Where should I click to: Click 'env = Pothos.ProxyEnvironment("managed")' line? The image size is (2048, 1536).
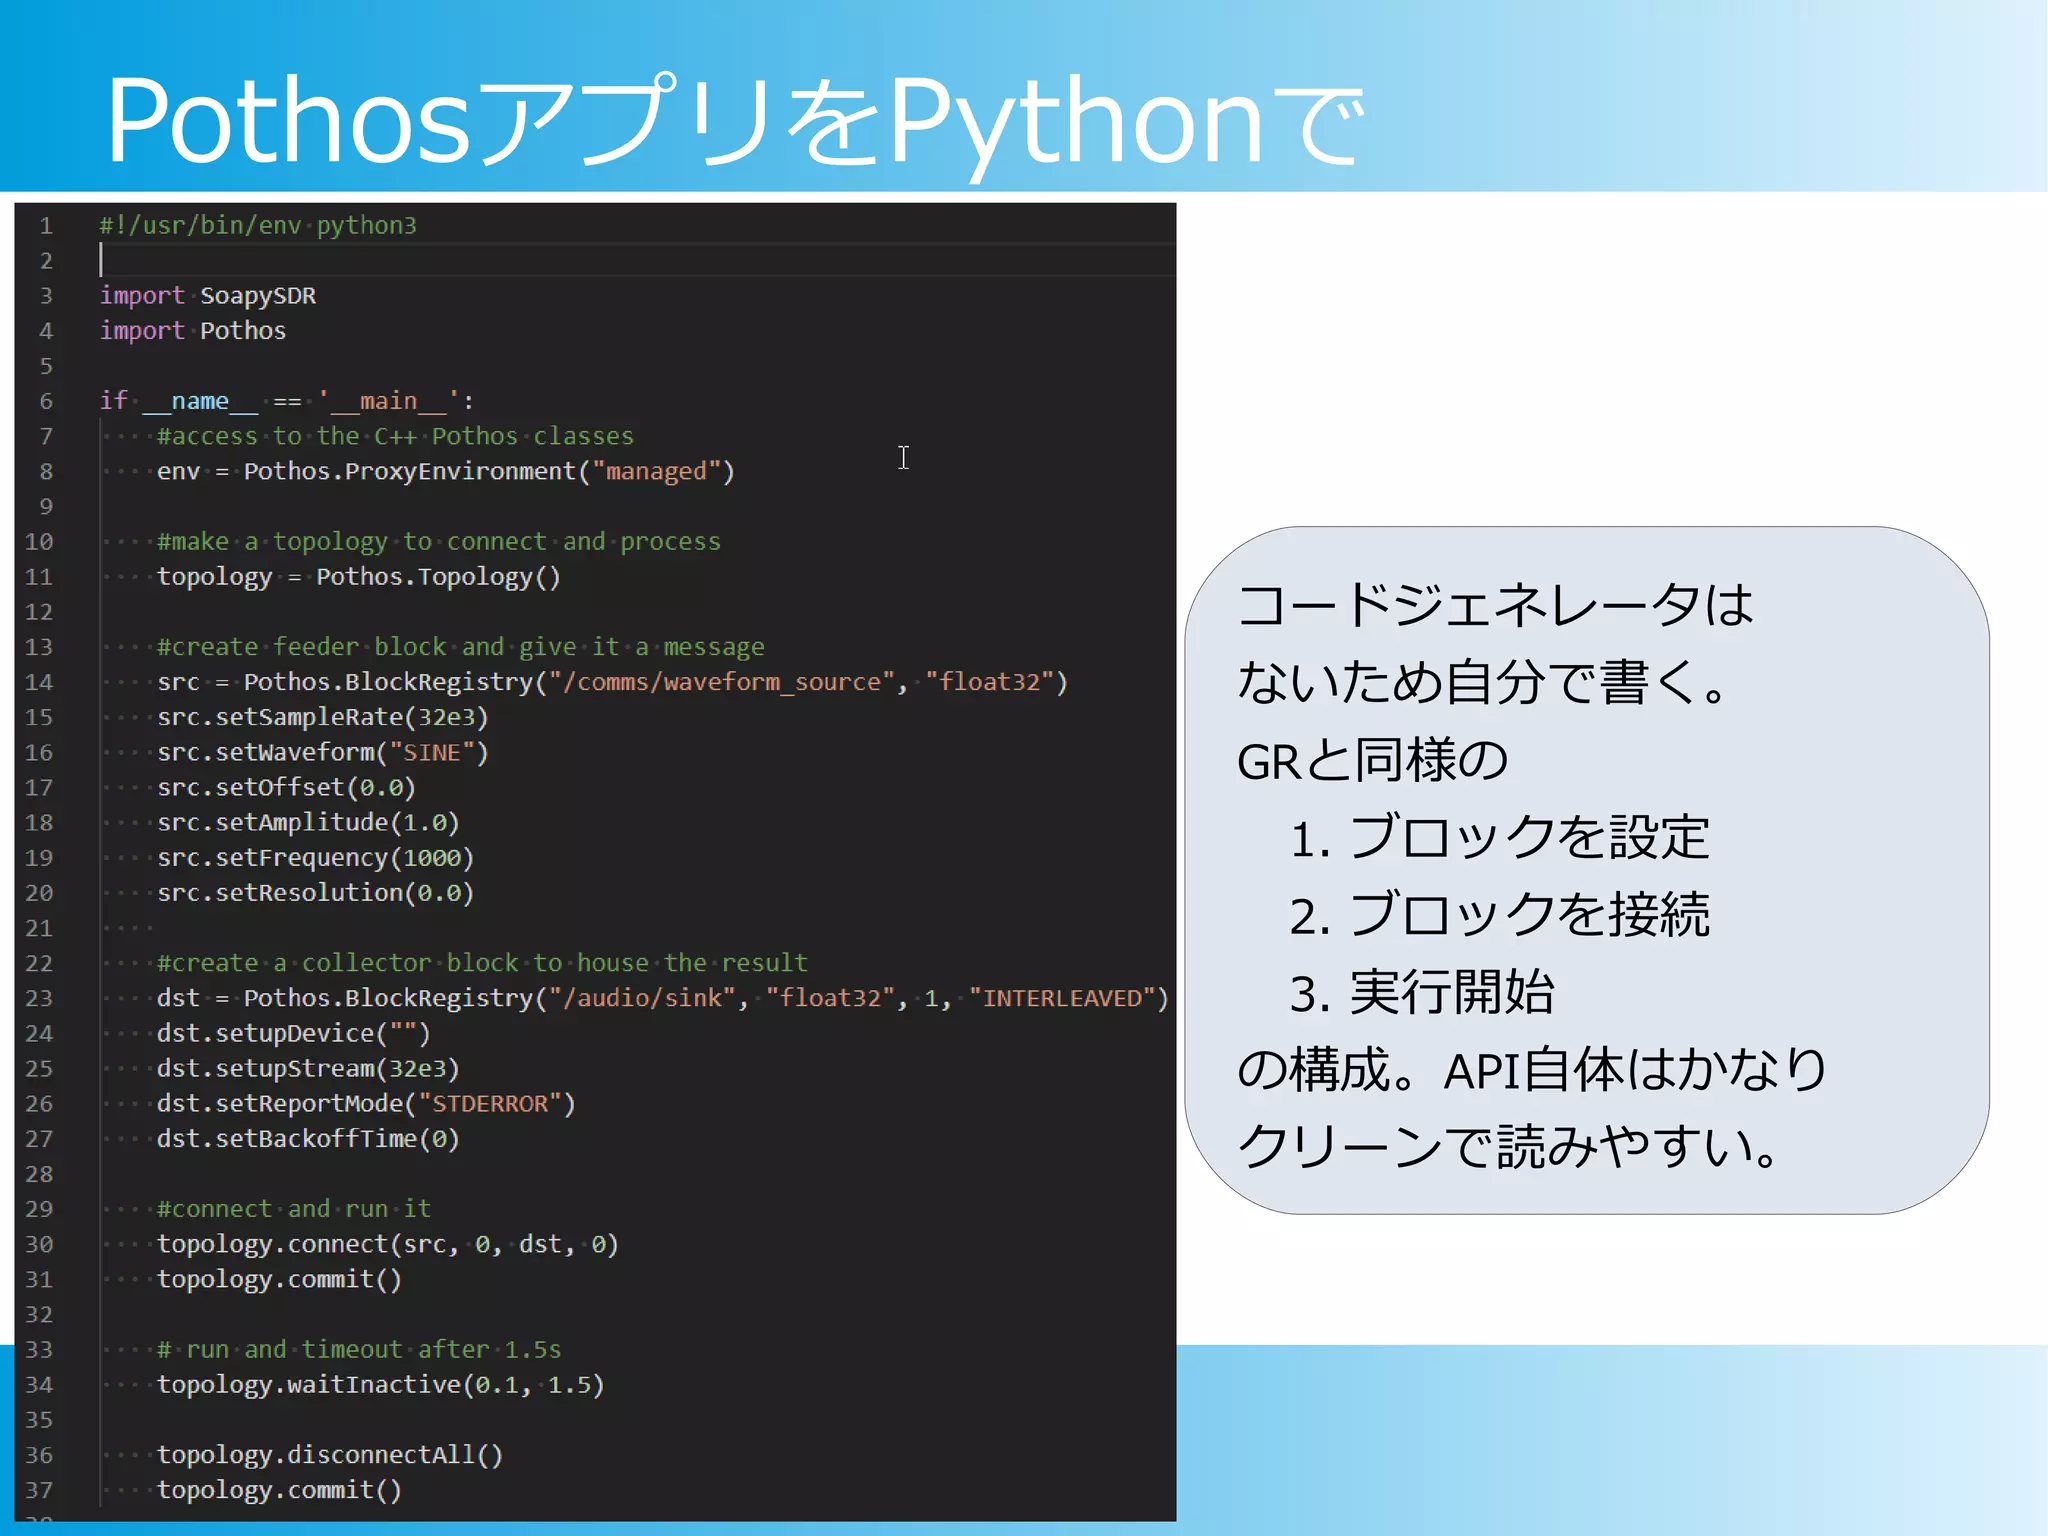446,471
